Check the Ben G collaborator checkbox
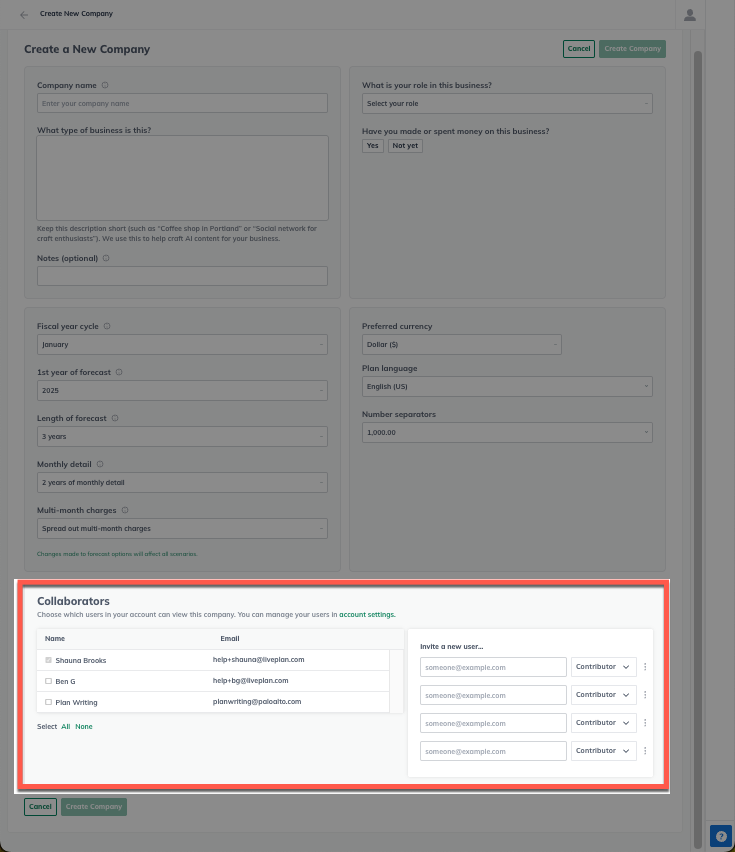735x852 pixels. [48, 681]
